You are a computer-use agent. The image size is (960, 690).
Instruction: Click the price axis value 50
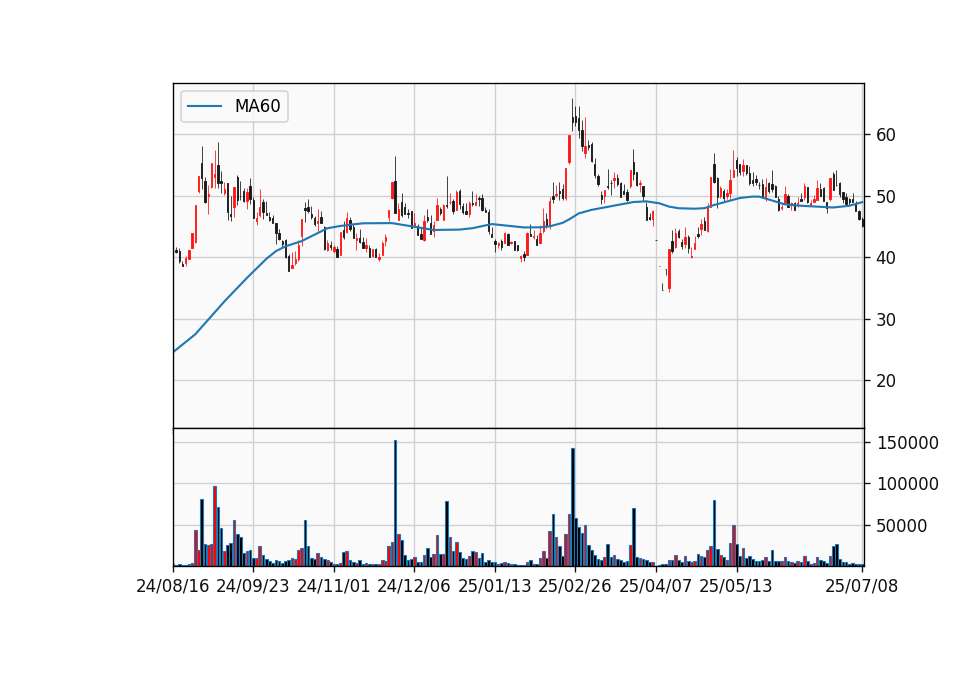pos(886,197)
